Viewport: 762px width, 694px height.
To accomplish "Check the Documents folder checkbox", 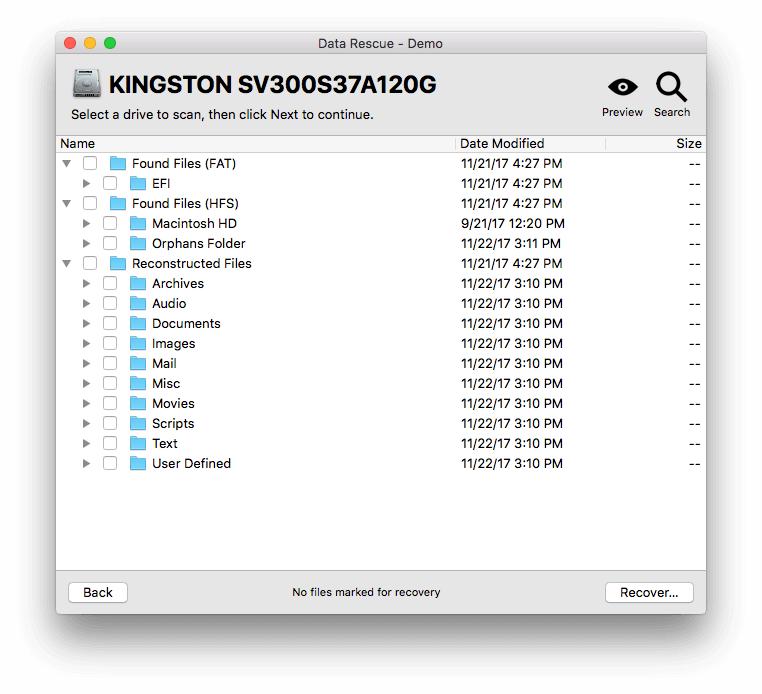I will pyautogui.click(x=110, y=324).
